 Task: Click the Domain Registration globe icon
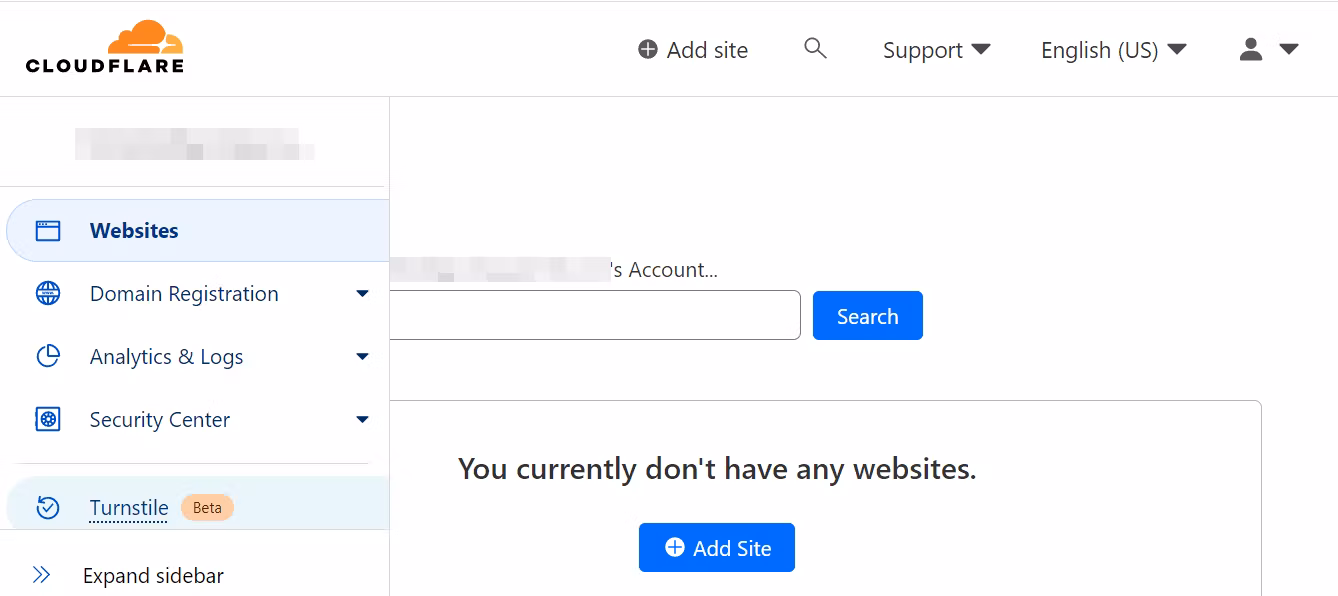coord(48,293)
